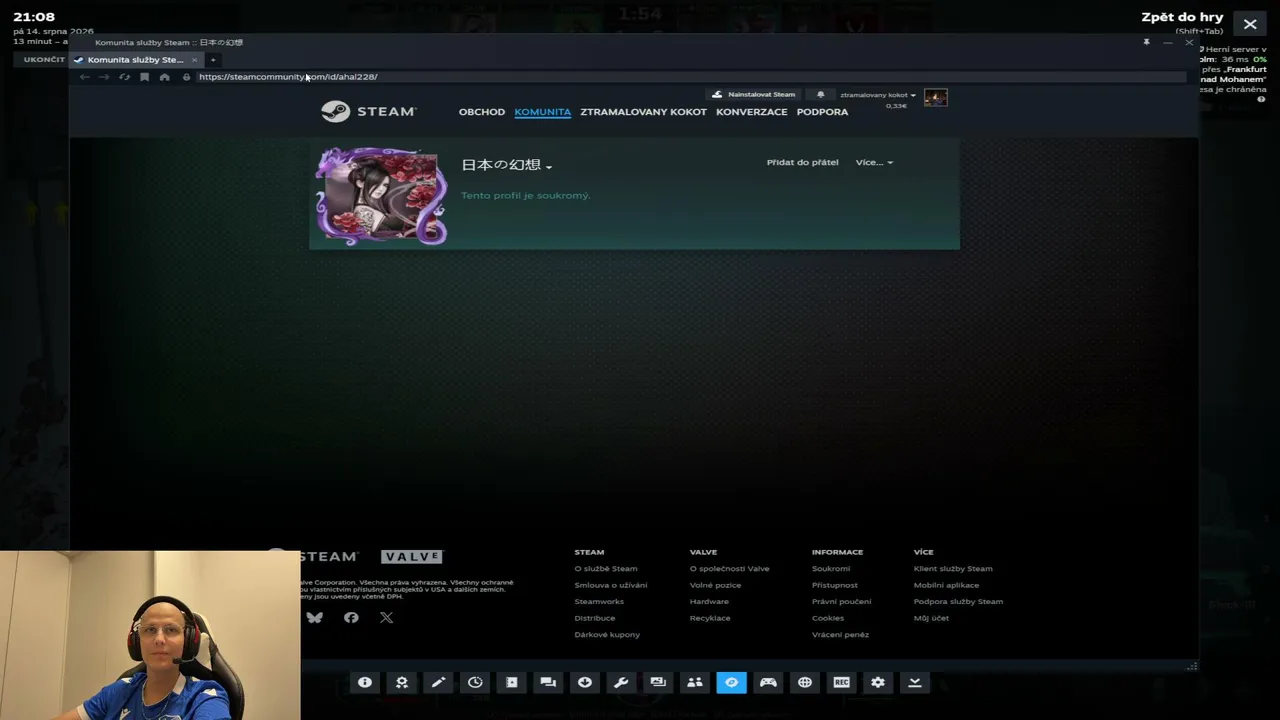This screenshot has width=1280, height=720.
Task: Go forward in overlay browser
Action: tap(104, 77)
